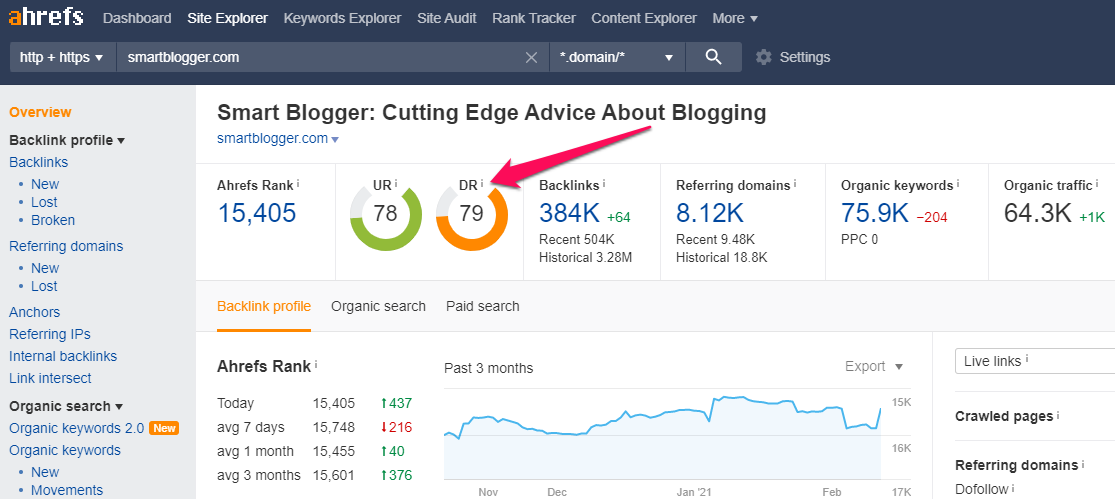Viewport: 1115px width, 499px height.
Task: Click the 8.12K referring domains value
Action: tap(710, 213)
